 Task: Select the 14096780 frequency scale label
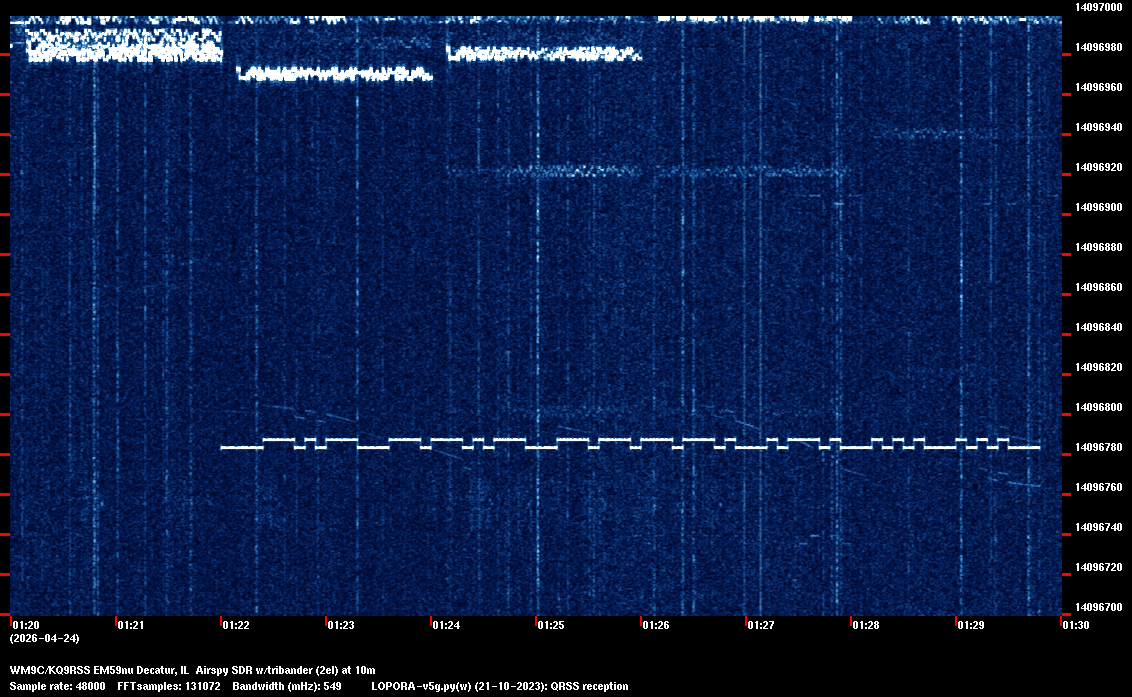[1098, 447]
